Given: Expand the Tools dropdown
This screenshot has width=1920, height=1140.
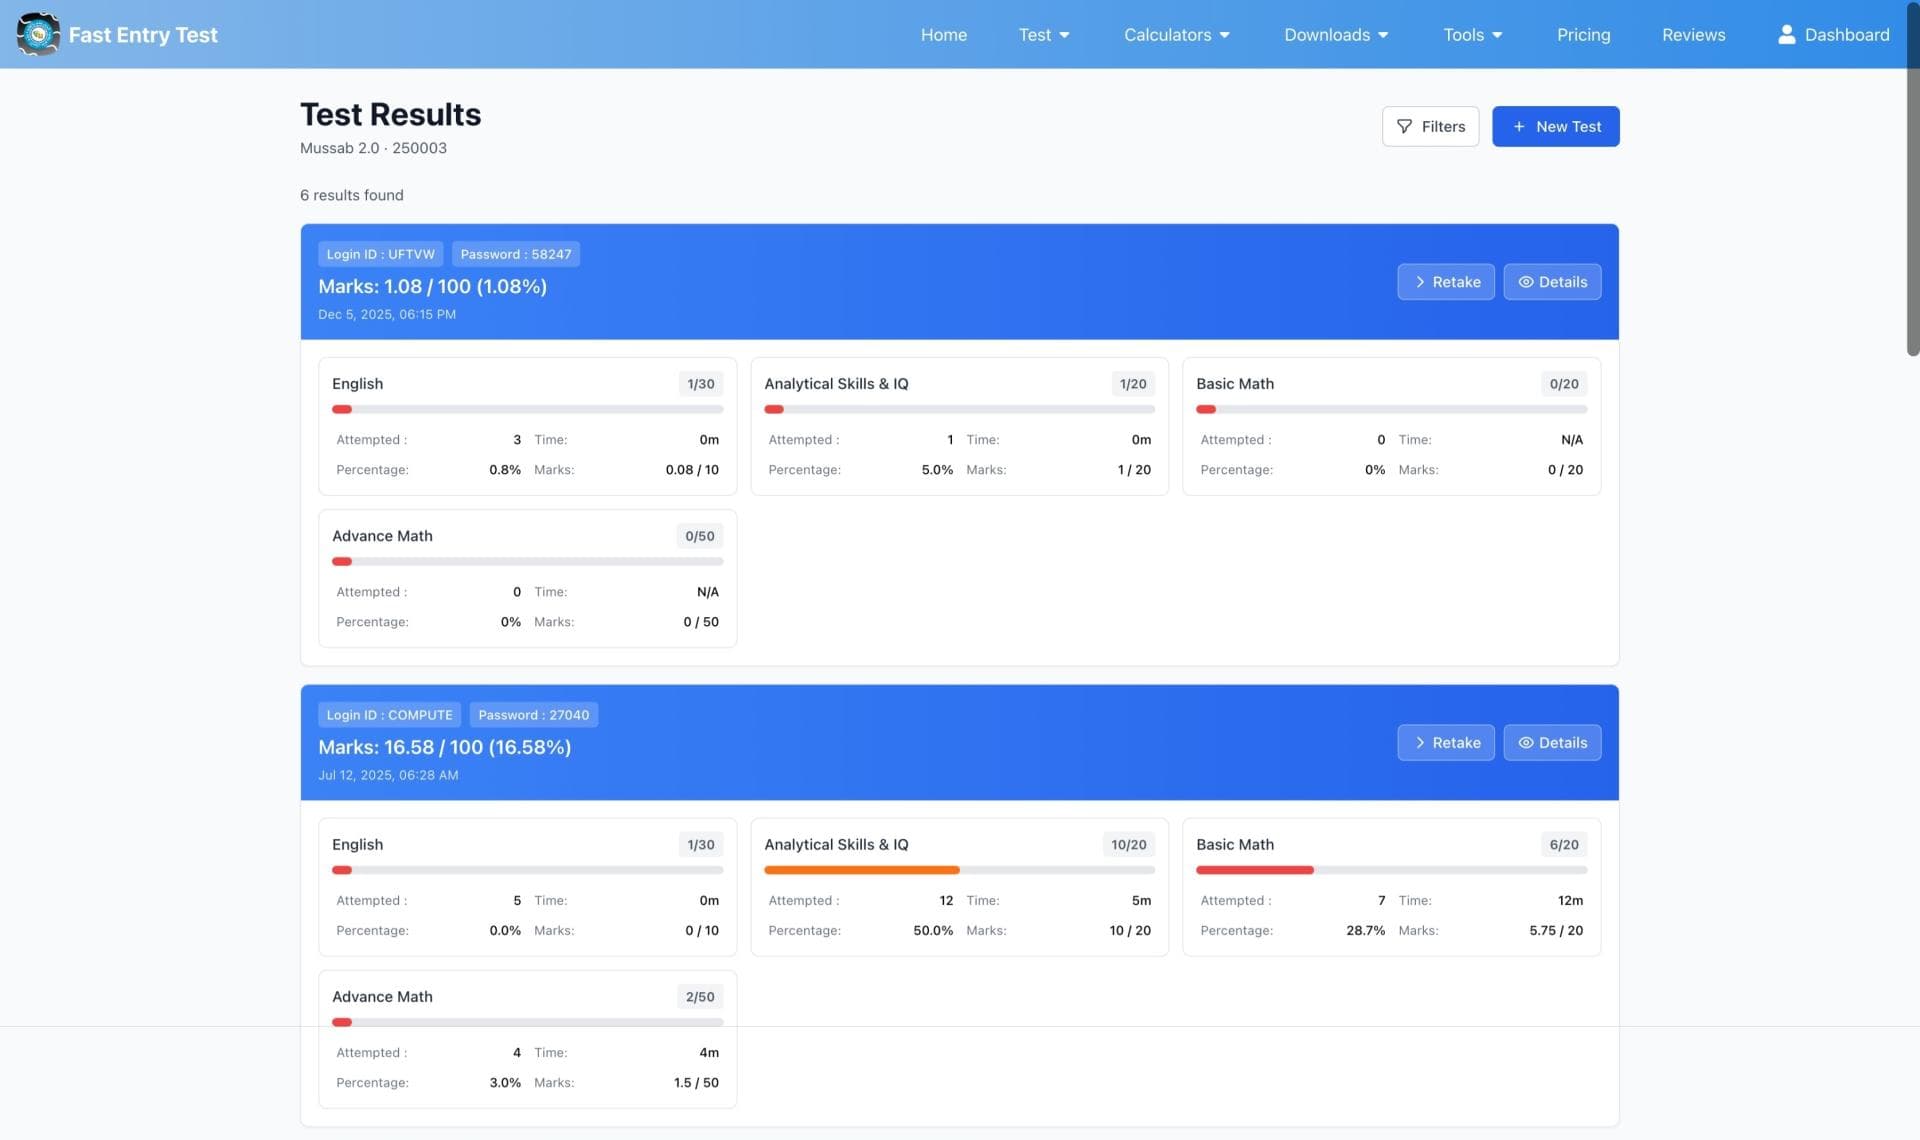Looking at the screenshot, I should (1472, 34).
